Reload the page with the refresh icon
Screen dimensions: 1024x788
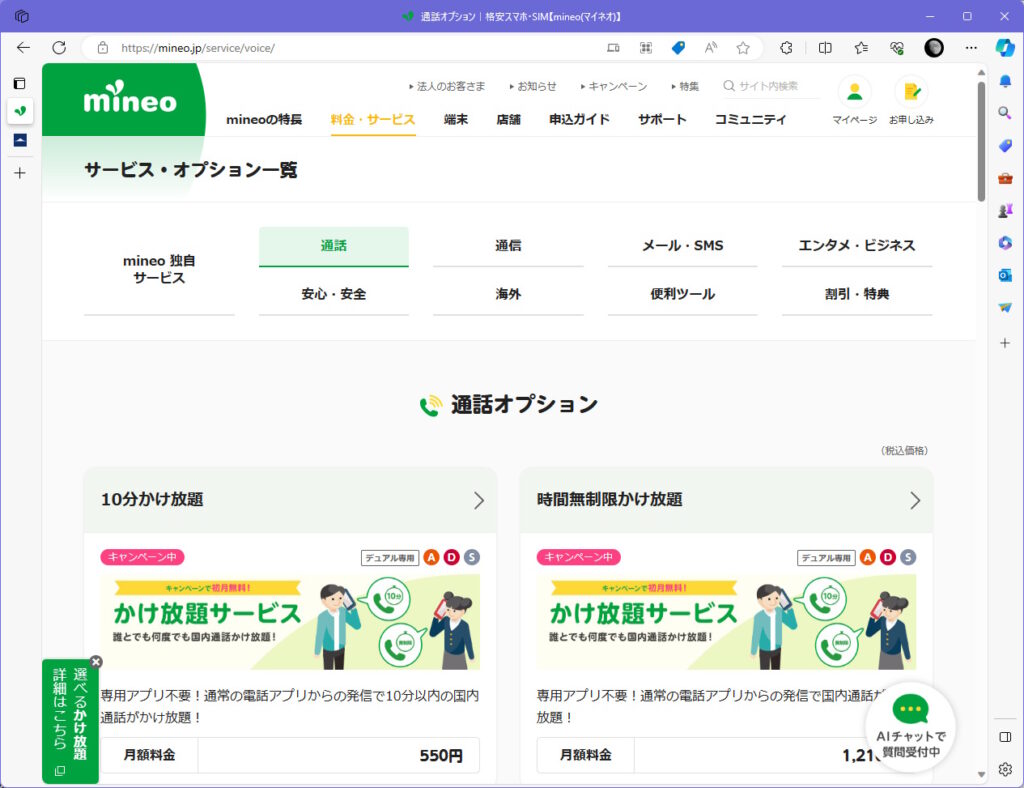59,48
